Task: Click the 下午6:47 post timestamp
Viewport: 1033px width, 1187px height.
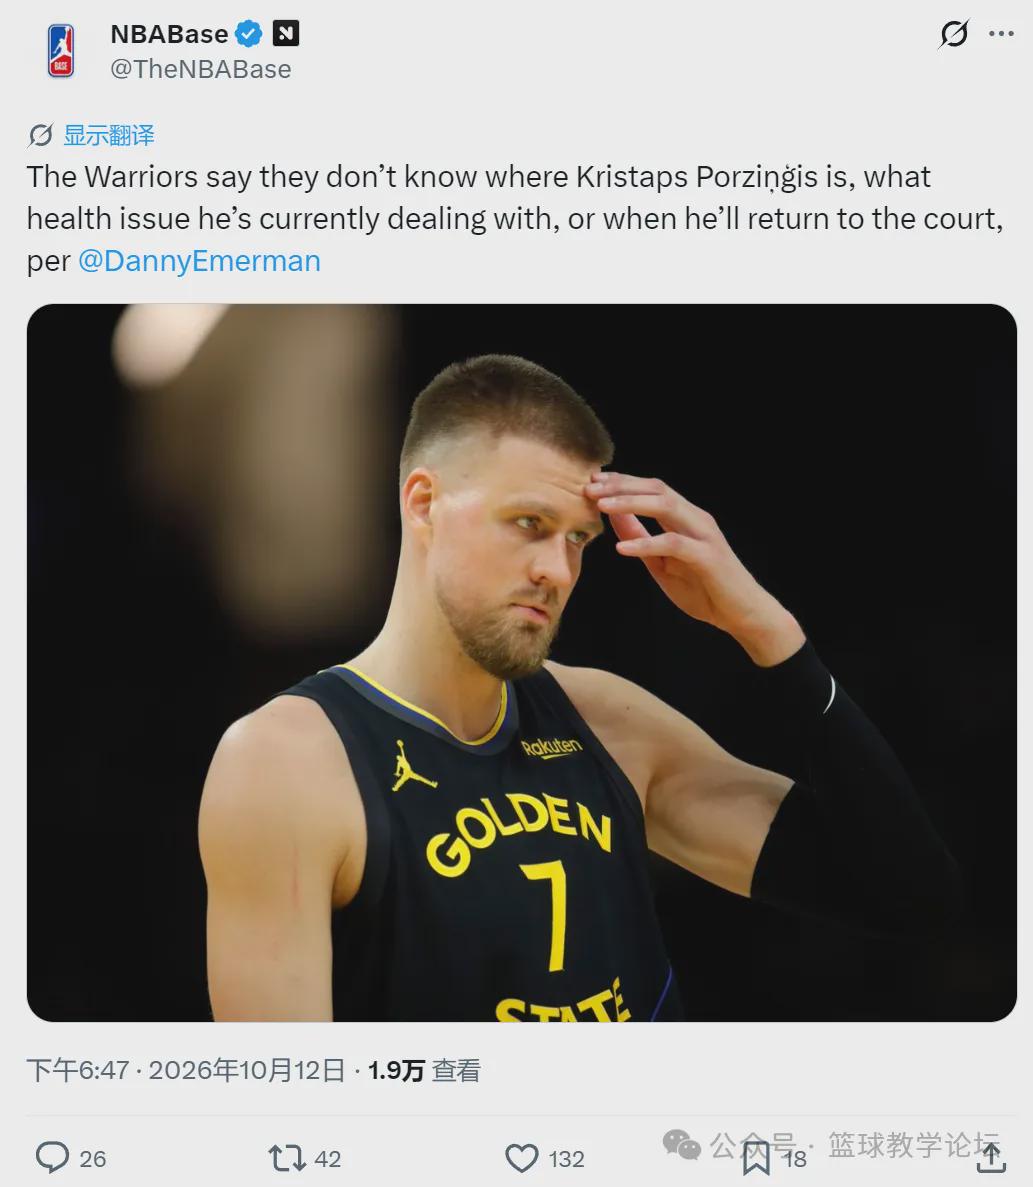Action: click(78, 1070)
